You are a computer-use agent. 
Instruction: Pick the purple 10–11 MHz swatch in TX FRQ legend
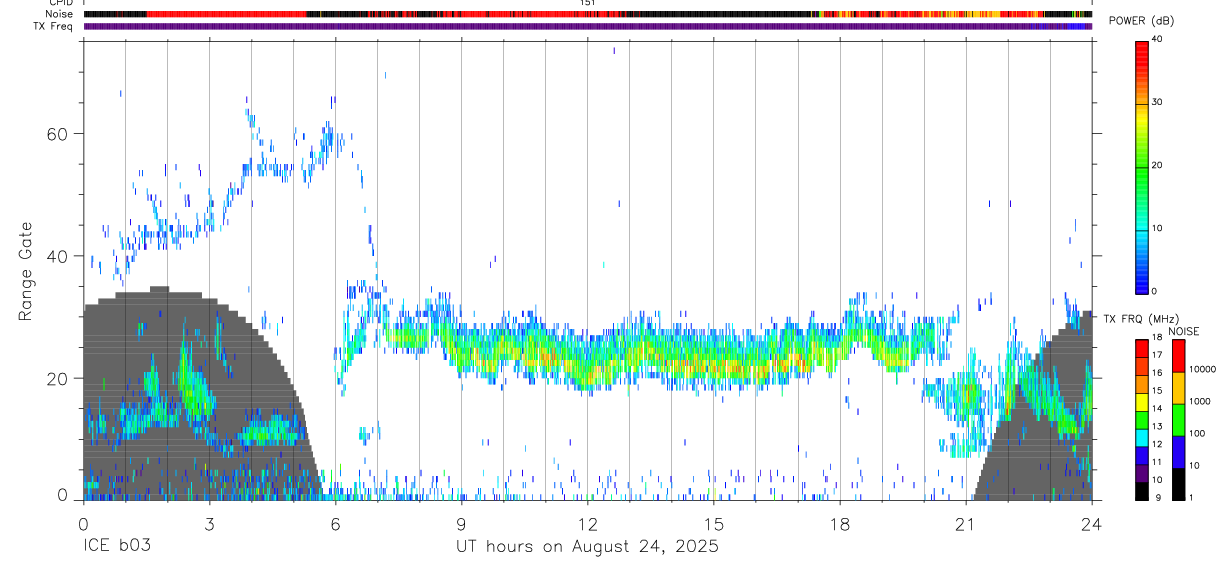(1142, 472)
